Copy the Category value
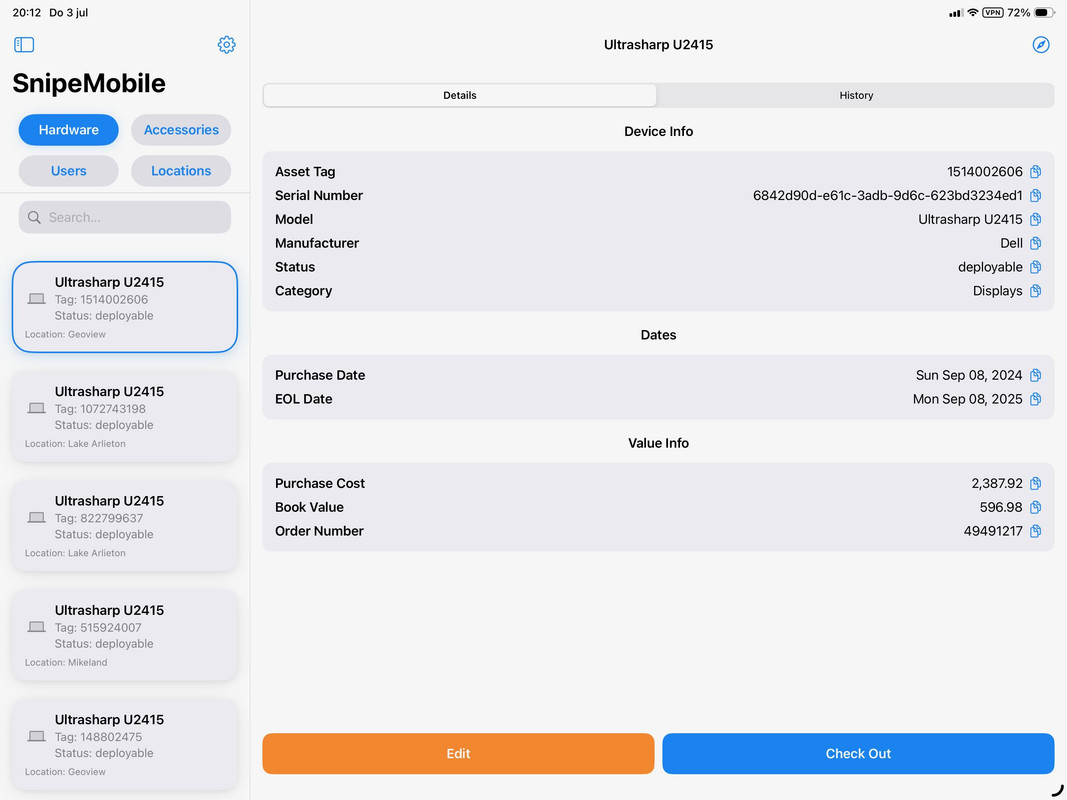1067x800 pixels. tap(1036, 290)
